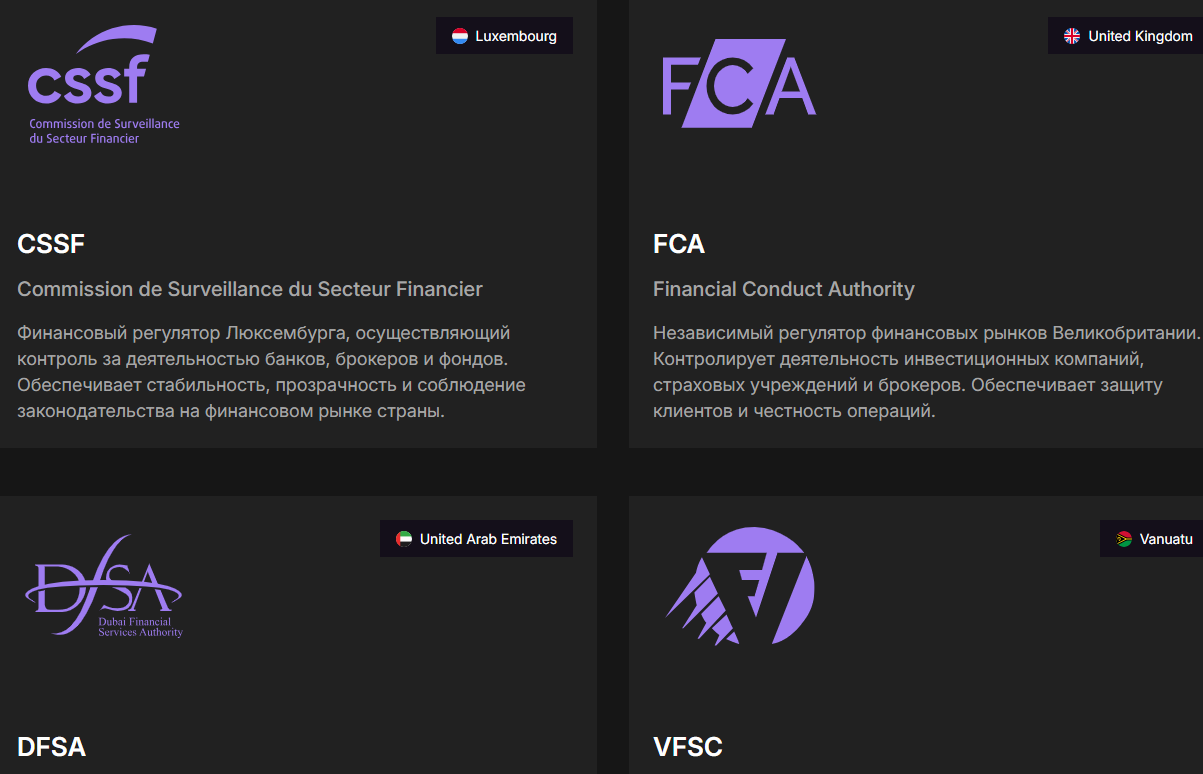Viewport: 1203px width, 774px height.
Task: Click the United Kingdom flag icon
Action: click(1072, 36)
